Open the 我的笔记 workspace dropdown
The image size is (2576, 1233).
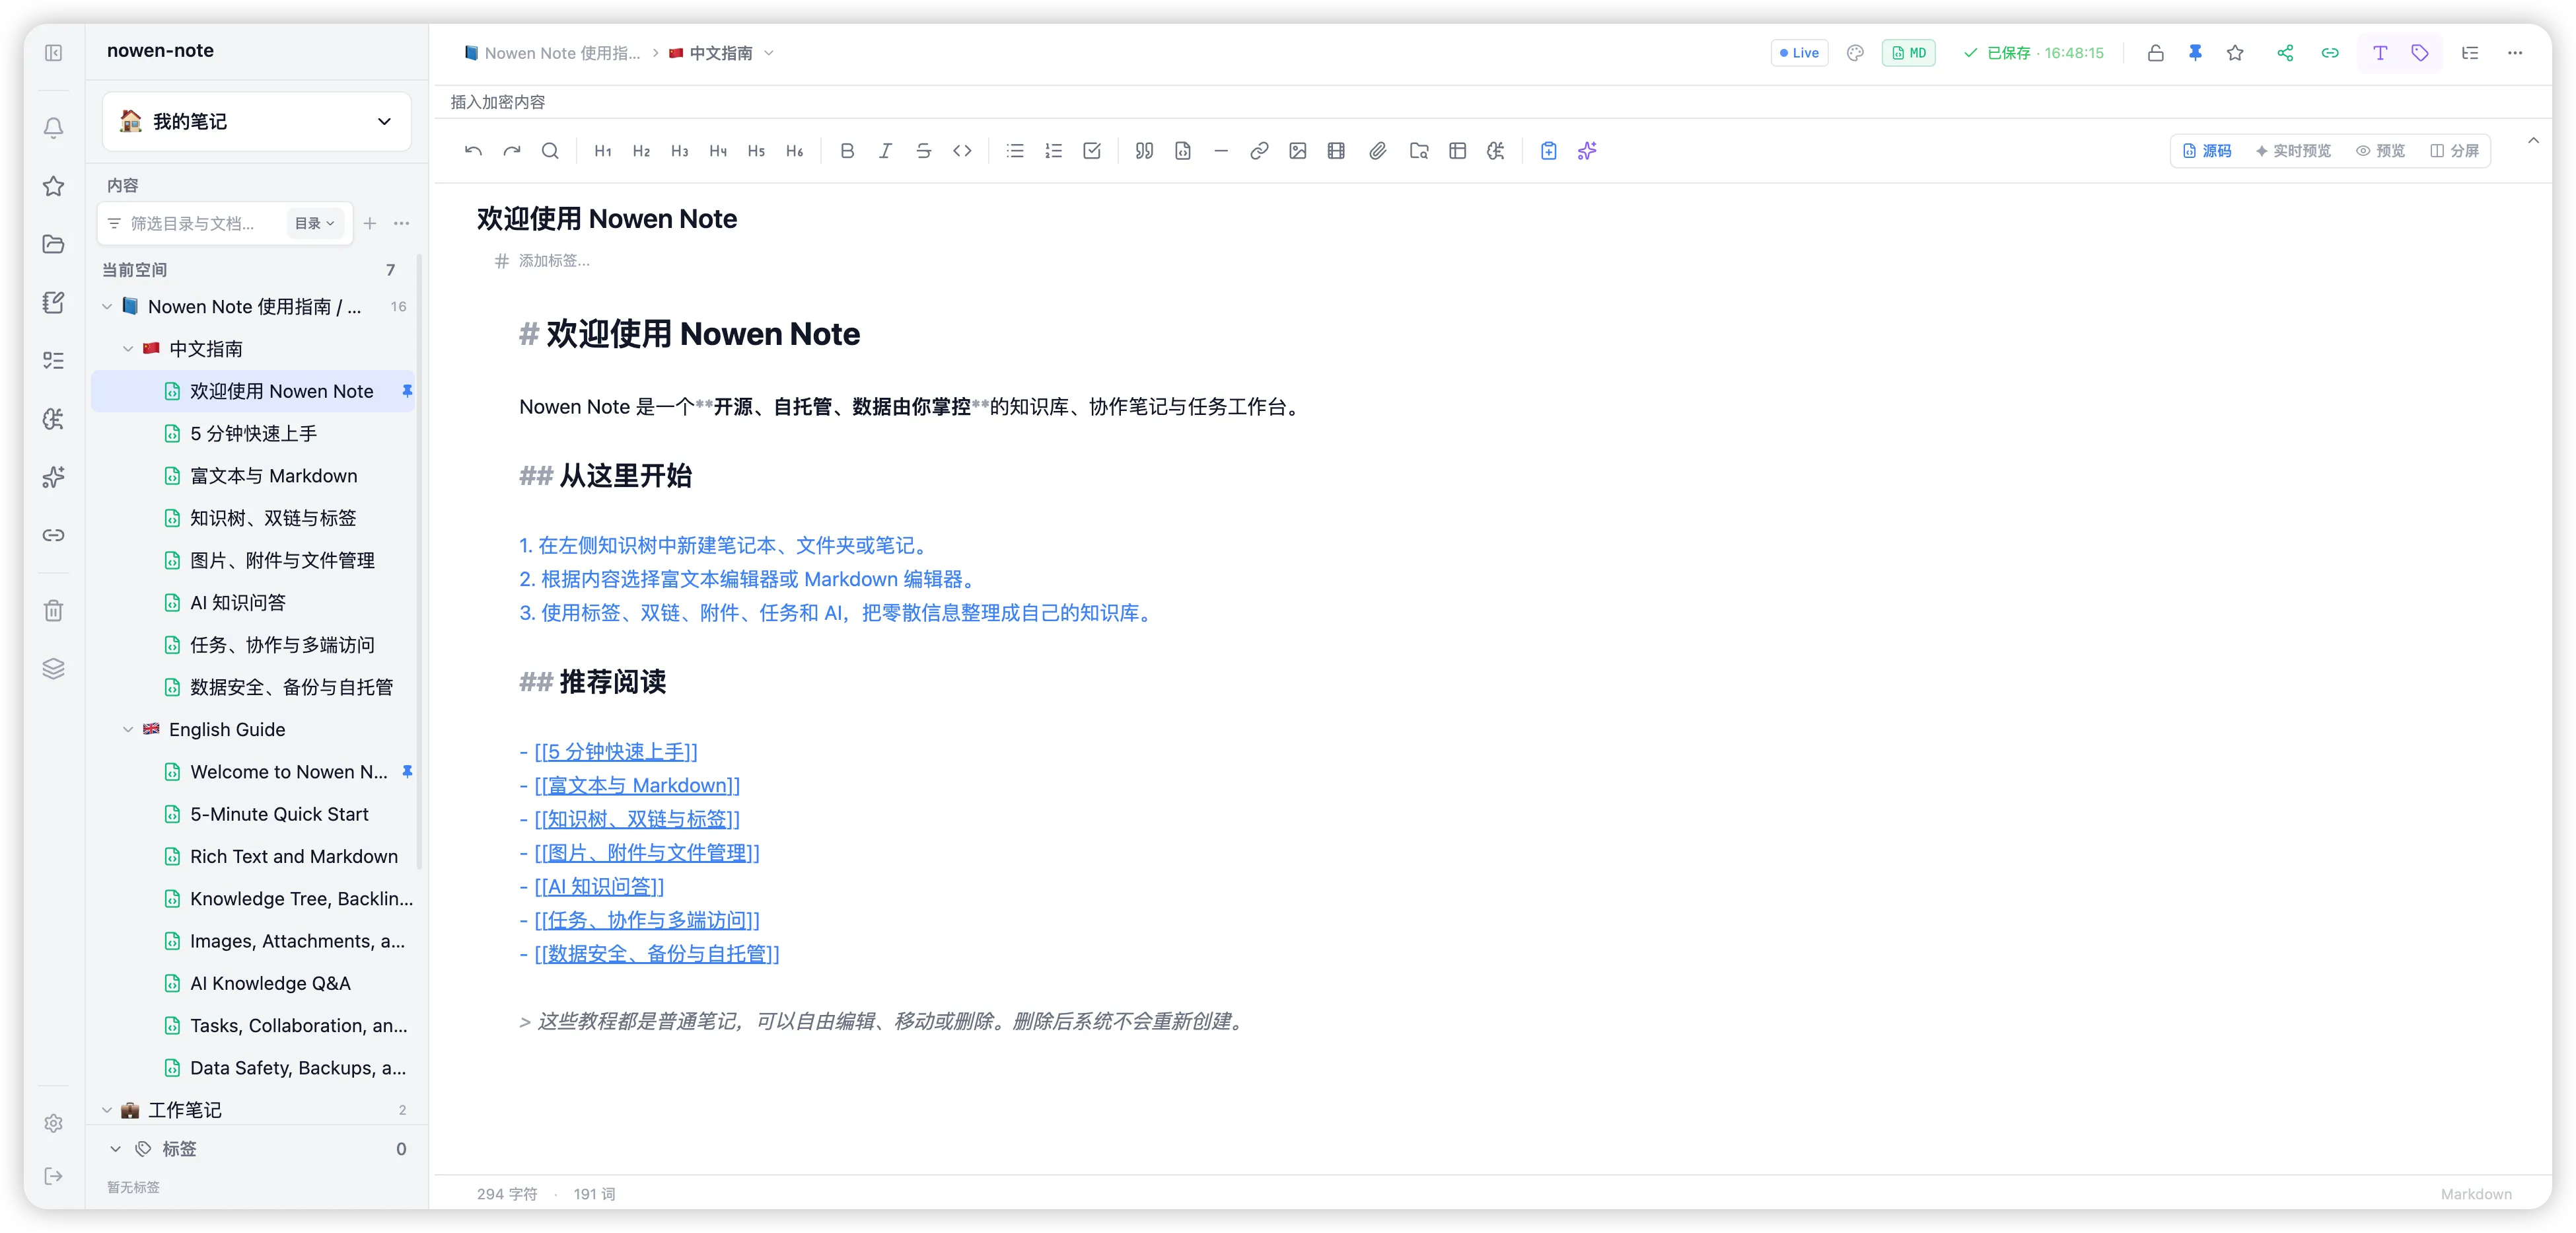(x=257, y=121)
